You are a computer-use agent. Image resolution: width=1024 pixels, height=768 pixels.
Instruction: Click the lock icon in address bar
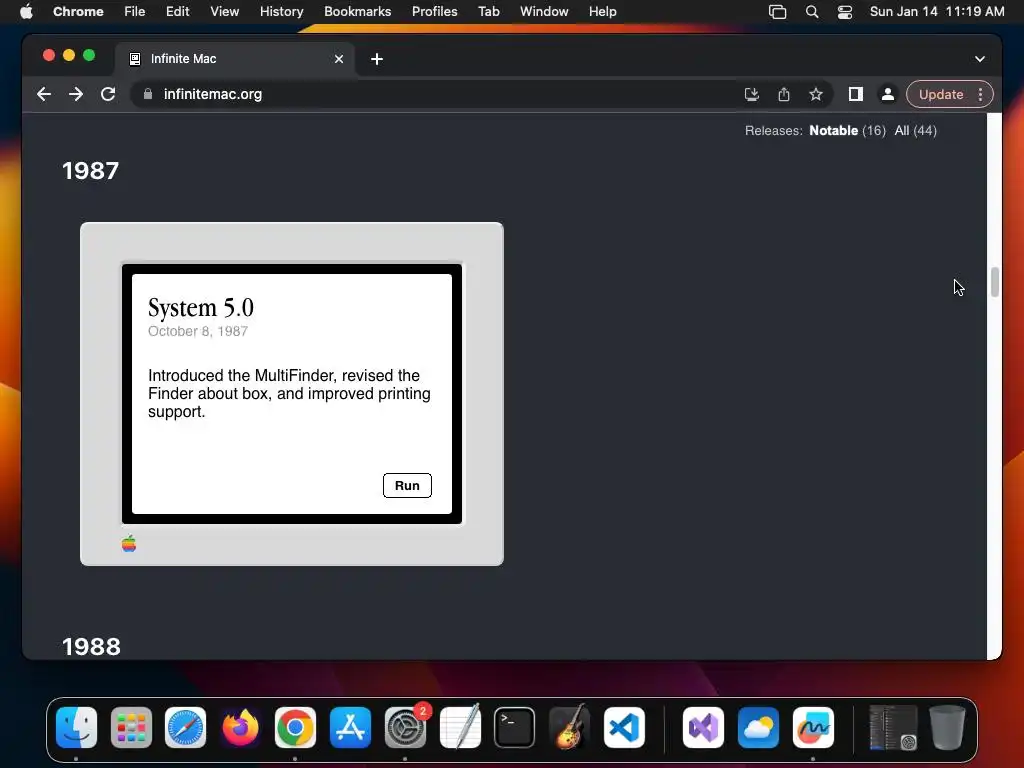148,94
